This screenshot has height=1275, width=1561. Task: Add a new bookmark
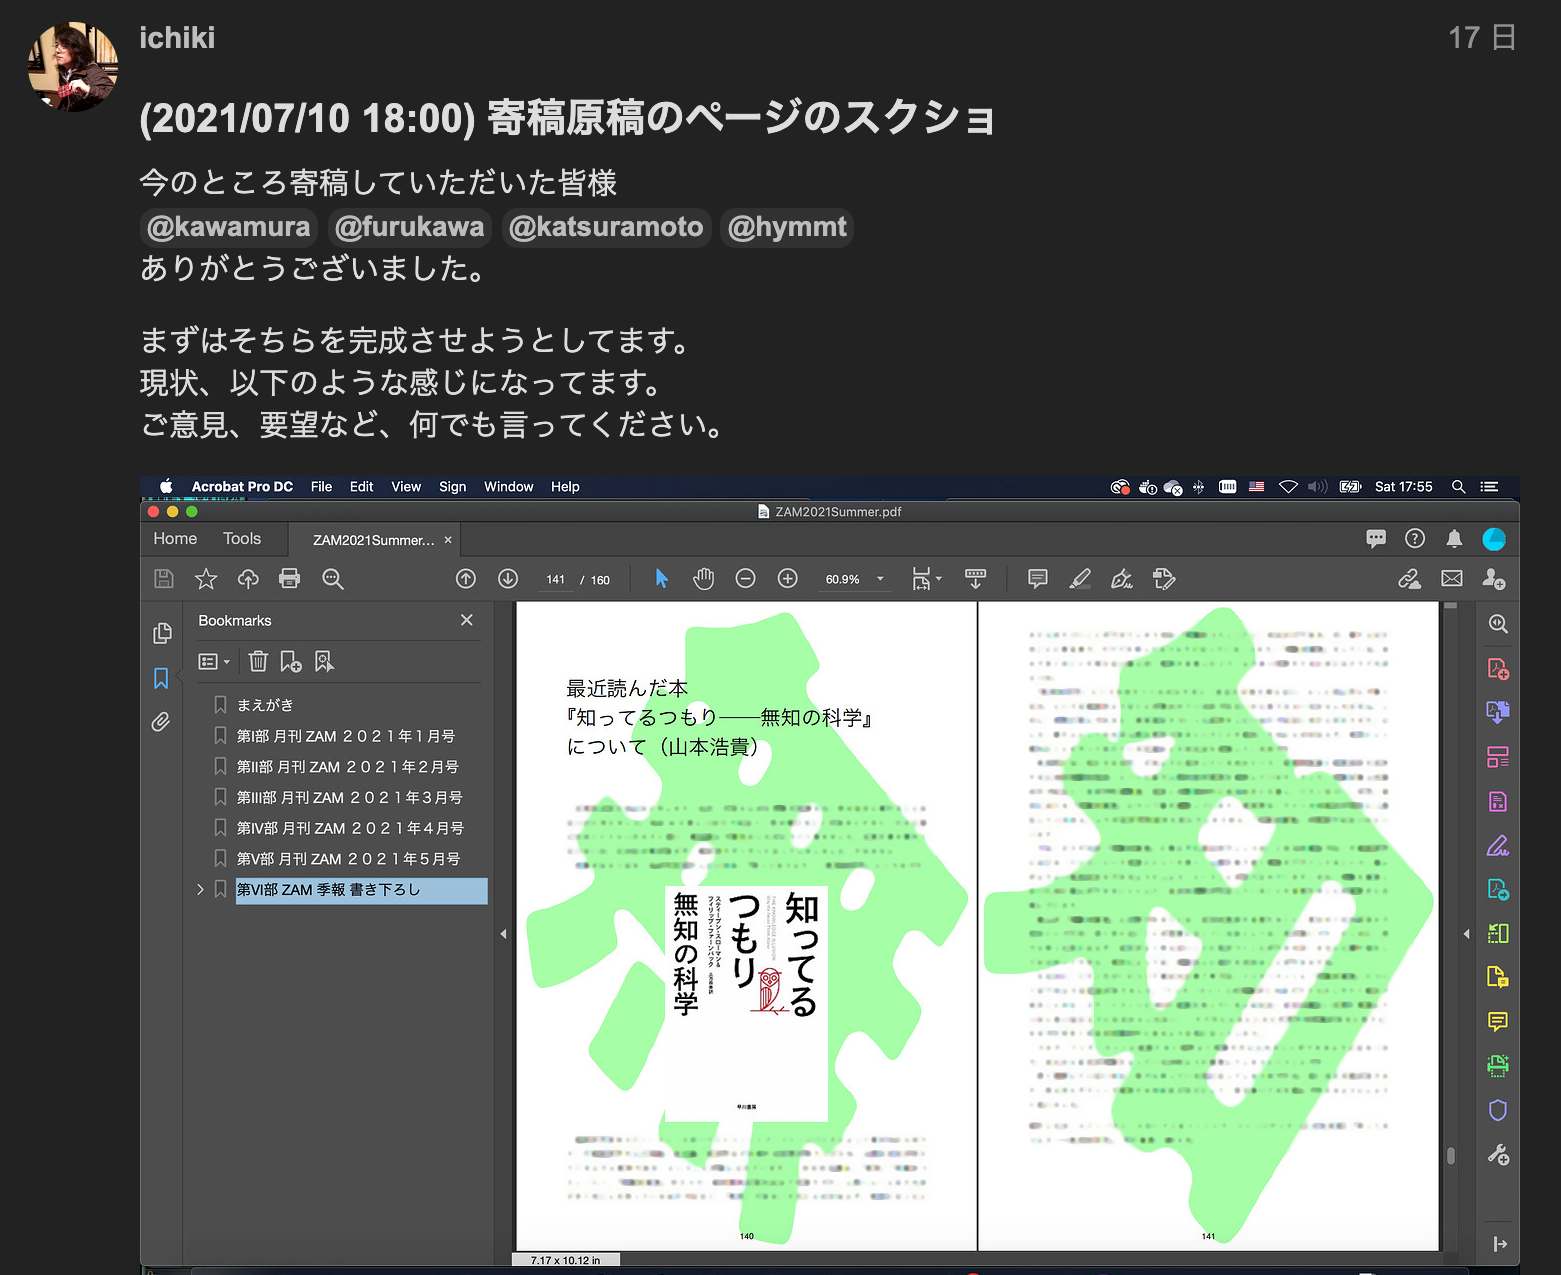pos(291,661)
